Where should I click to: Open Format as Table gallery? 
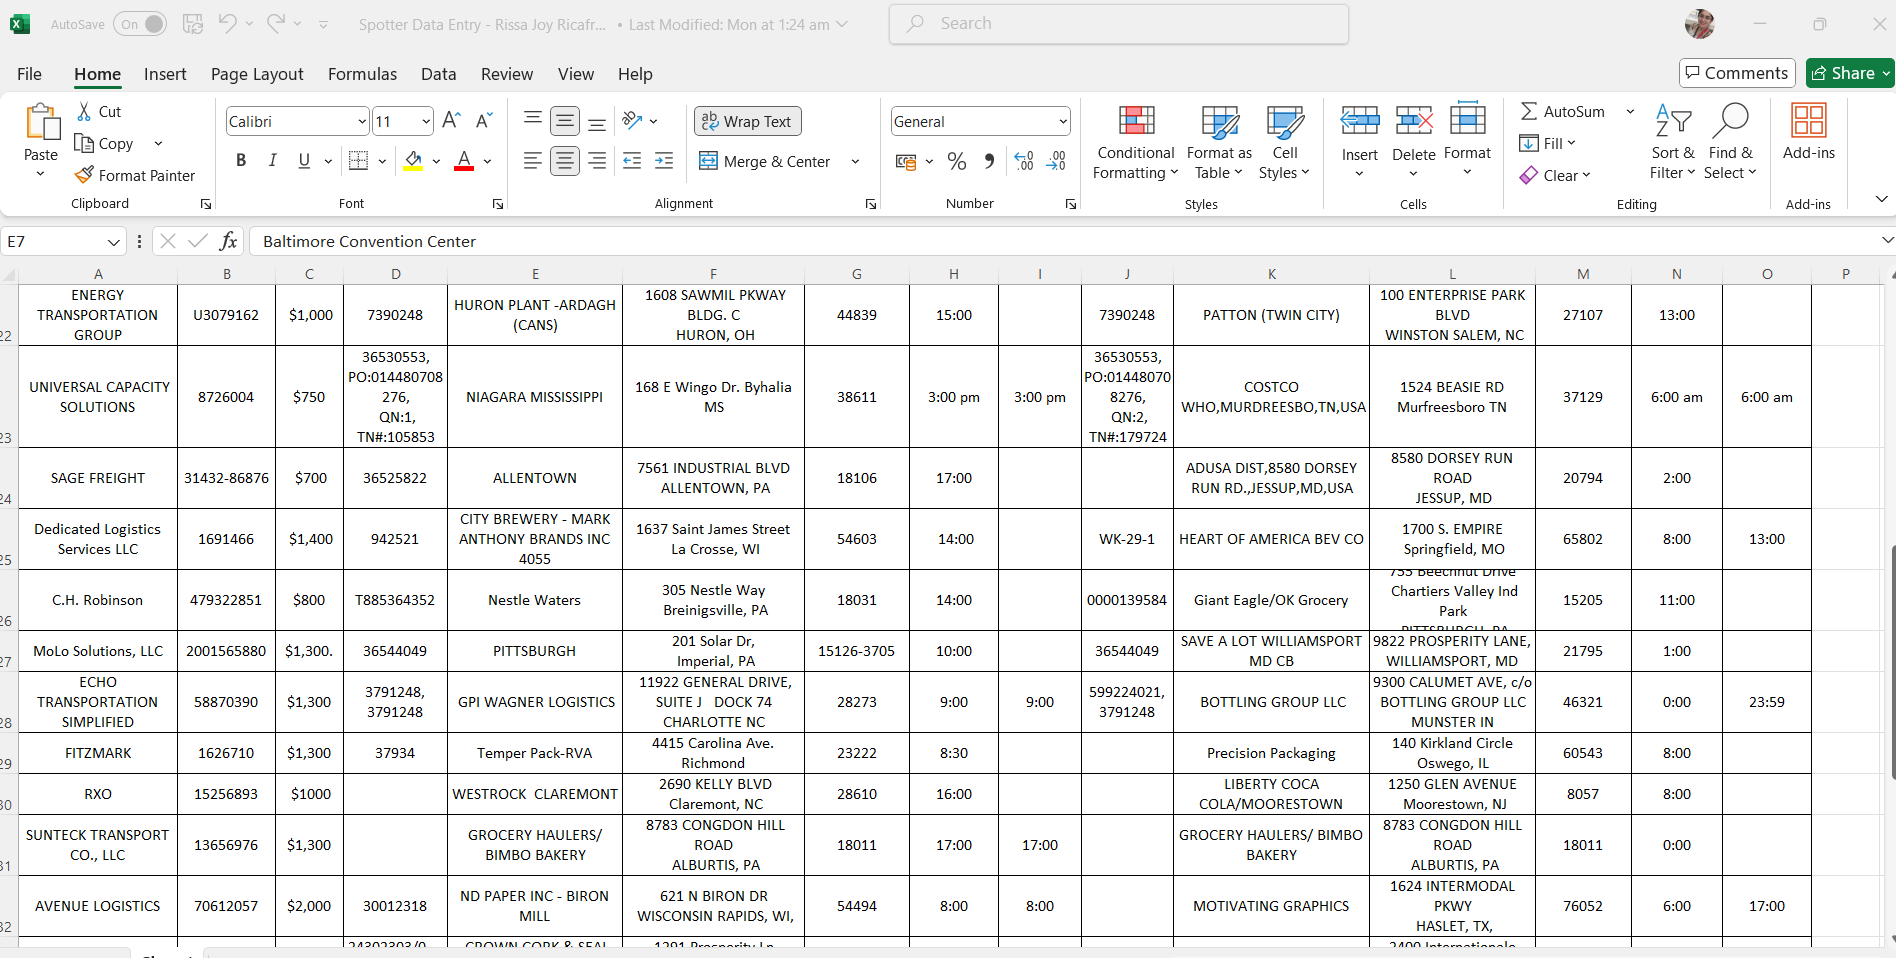pos(1219,142)
